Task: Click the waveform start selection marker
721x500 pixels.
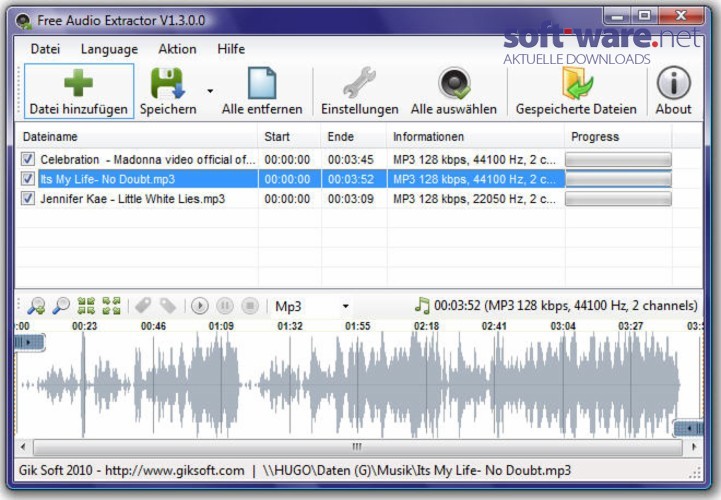Action: coord(29,343)
